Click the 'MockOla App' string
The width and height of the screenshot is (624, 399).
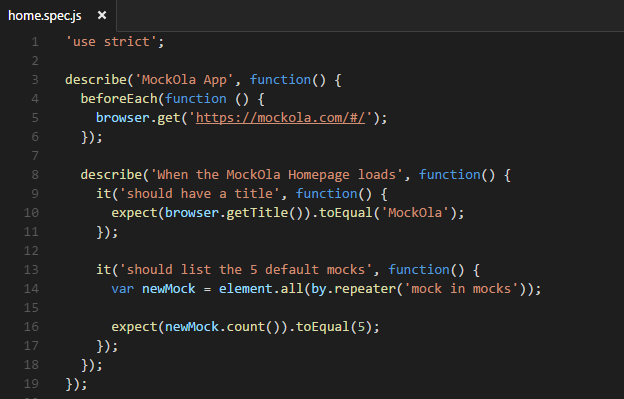(184, 80)
